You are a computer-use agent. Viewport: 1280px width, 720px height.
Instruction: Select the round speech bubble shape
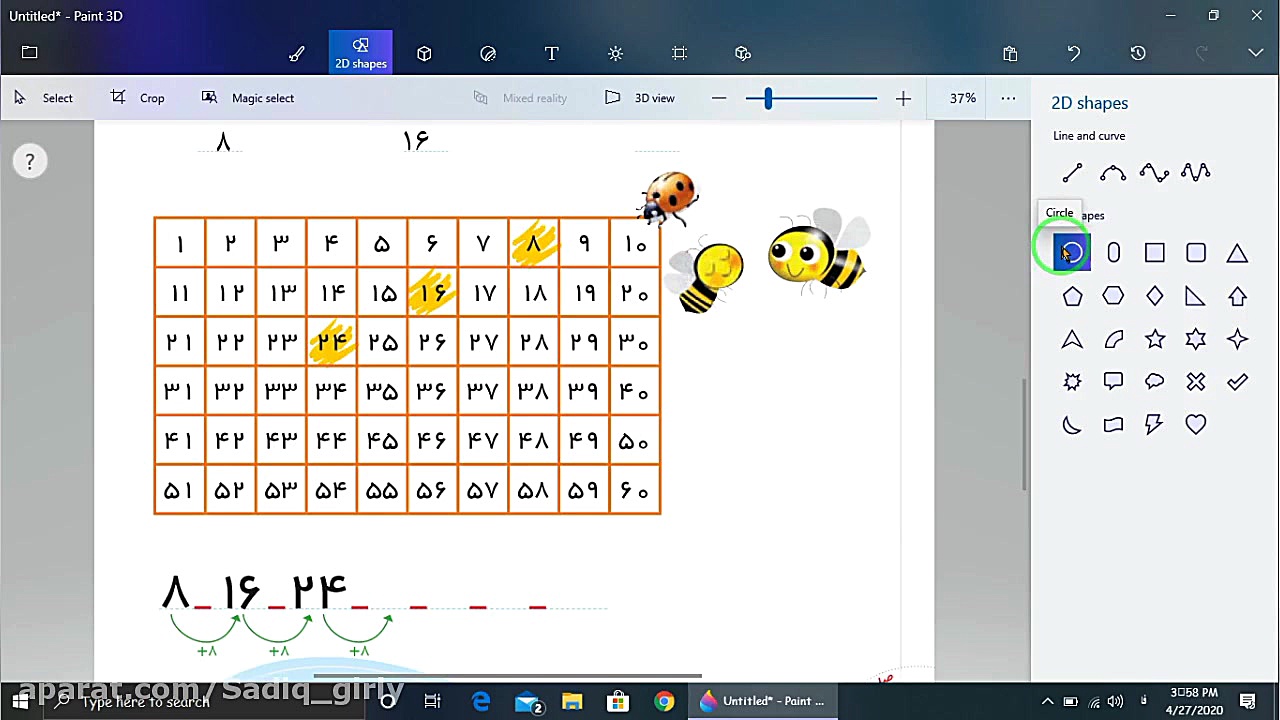[x=1155, y=382]
